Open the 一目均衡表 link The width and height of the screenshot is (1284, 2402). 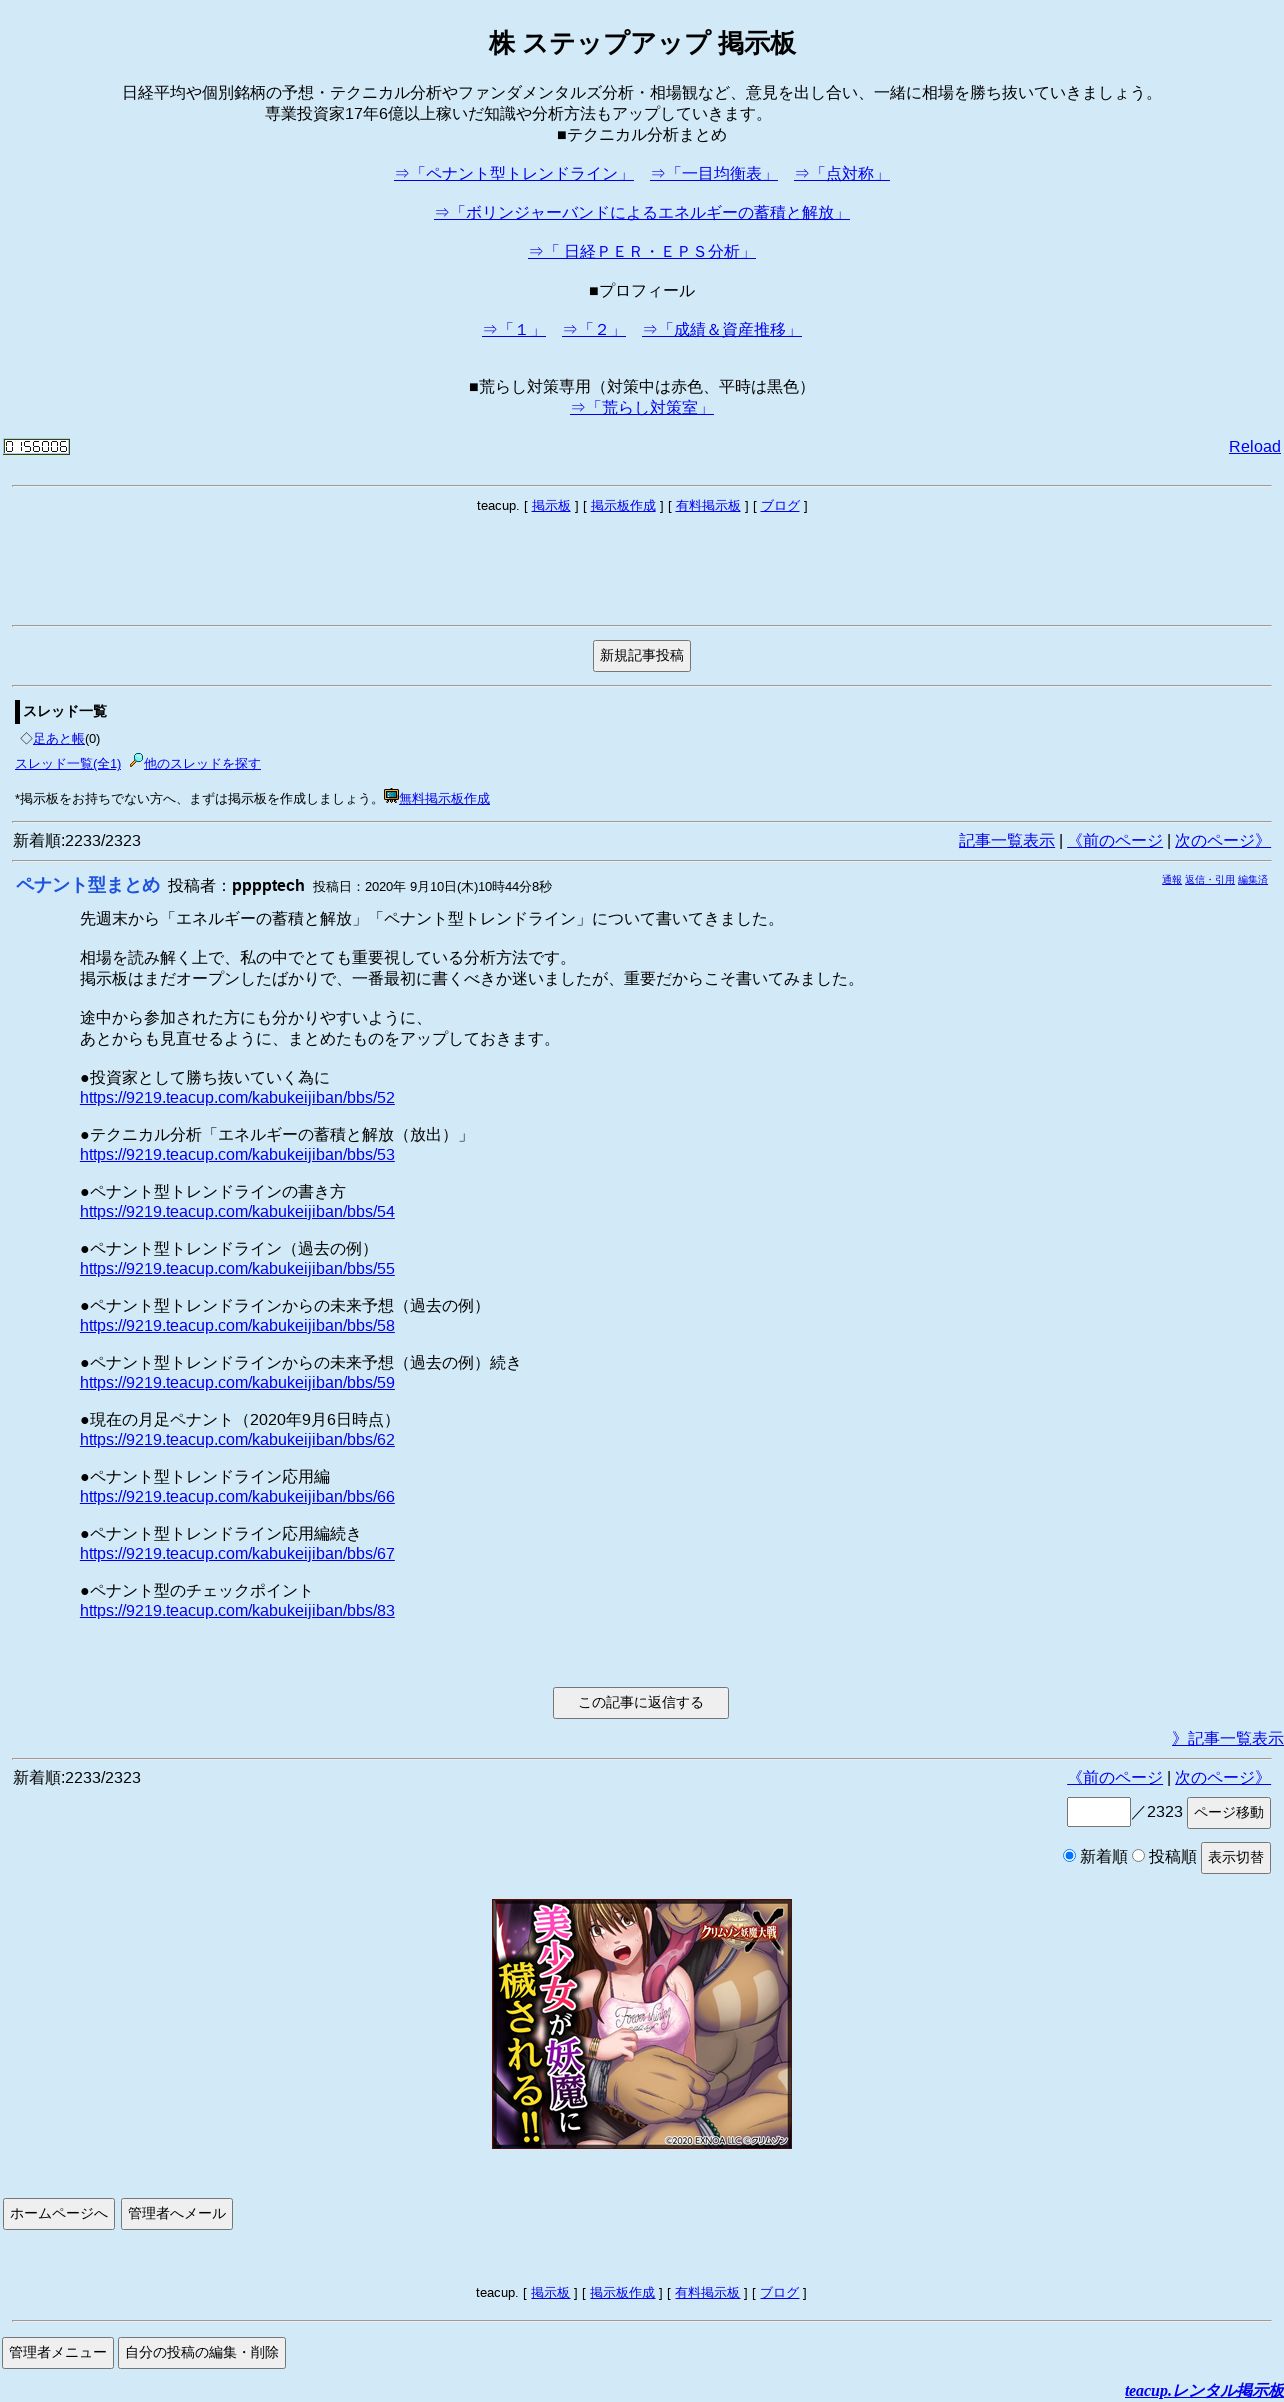tap(714, 174)
